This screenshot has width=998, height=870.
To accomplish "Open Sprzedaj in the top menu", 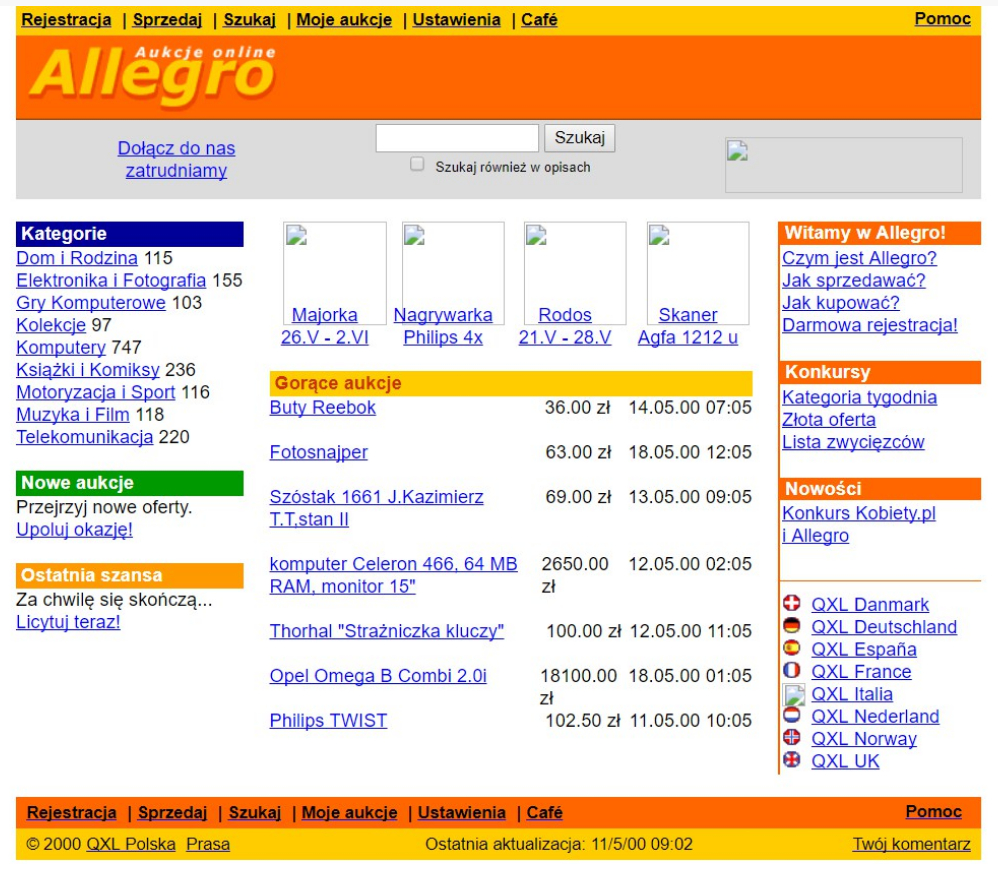I will pyautogui.click(x=167, y=20).
